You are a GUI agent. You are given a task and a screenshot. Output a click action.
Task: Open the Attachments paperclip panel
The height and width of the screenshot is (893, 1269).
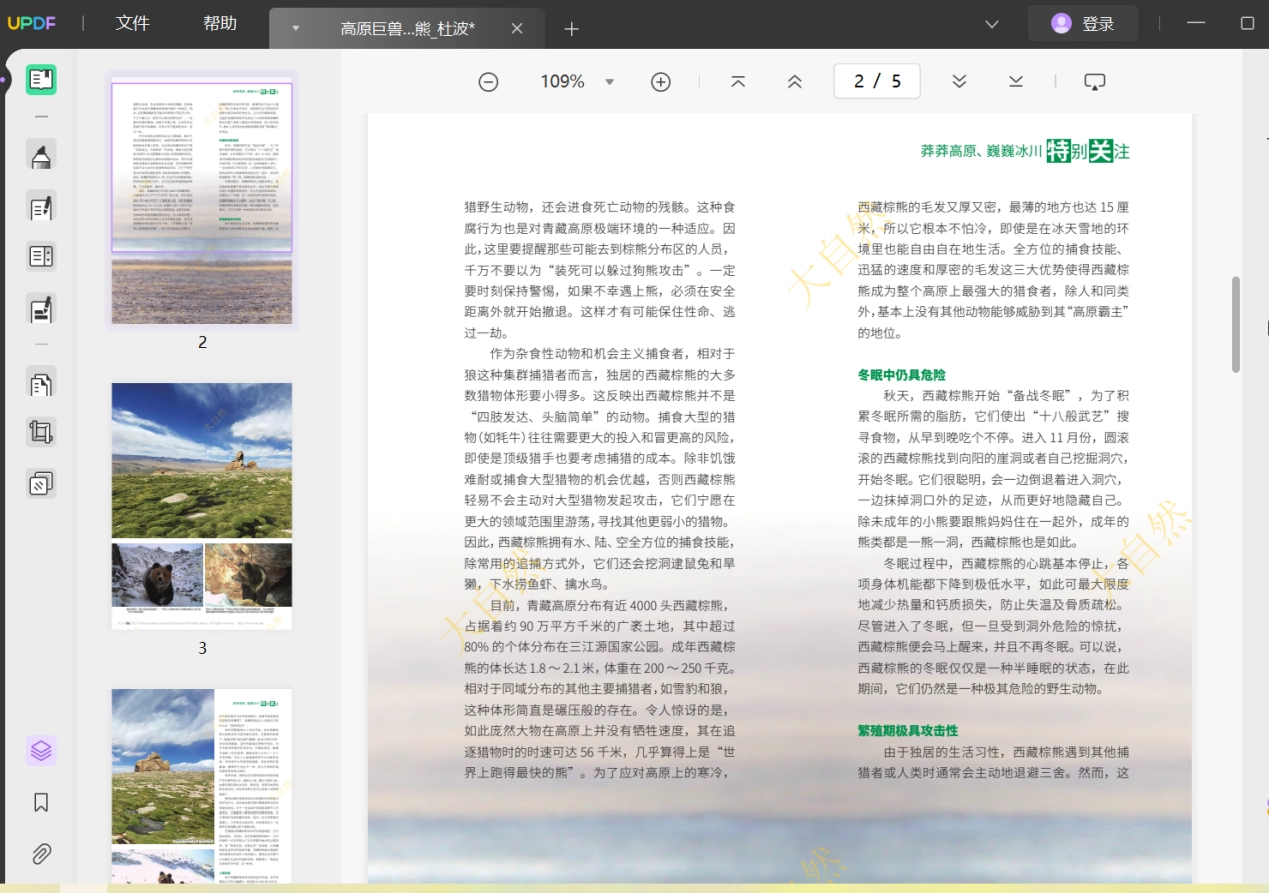(x=41, y=854)
